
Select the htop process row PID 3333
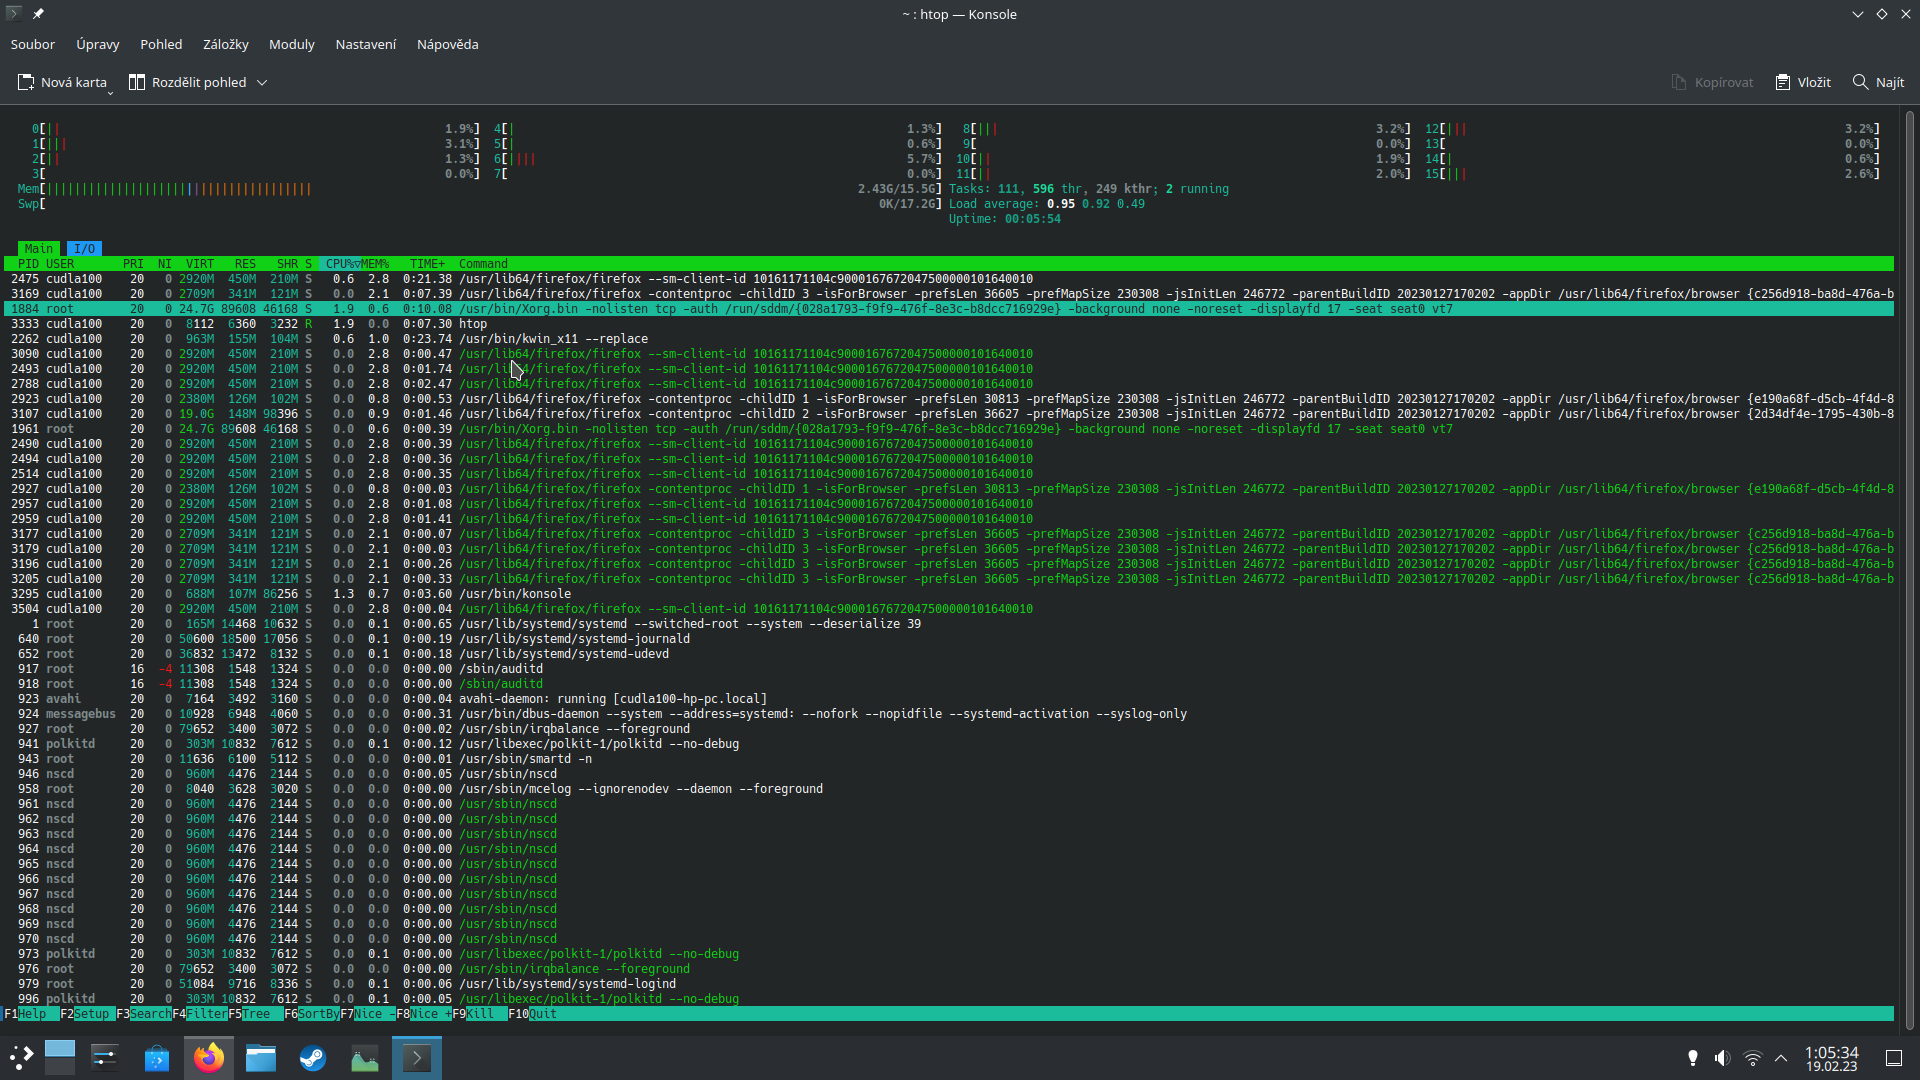(x=949, y=324)
